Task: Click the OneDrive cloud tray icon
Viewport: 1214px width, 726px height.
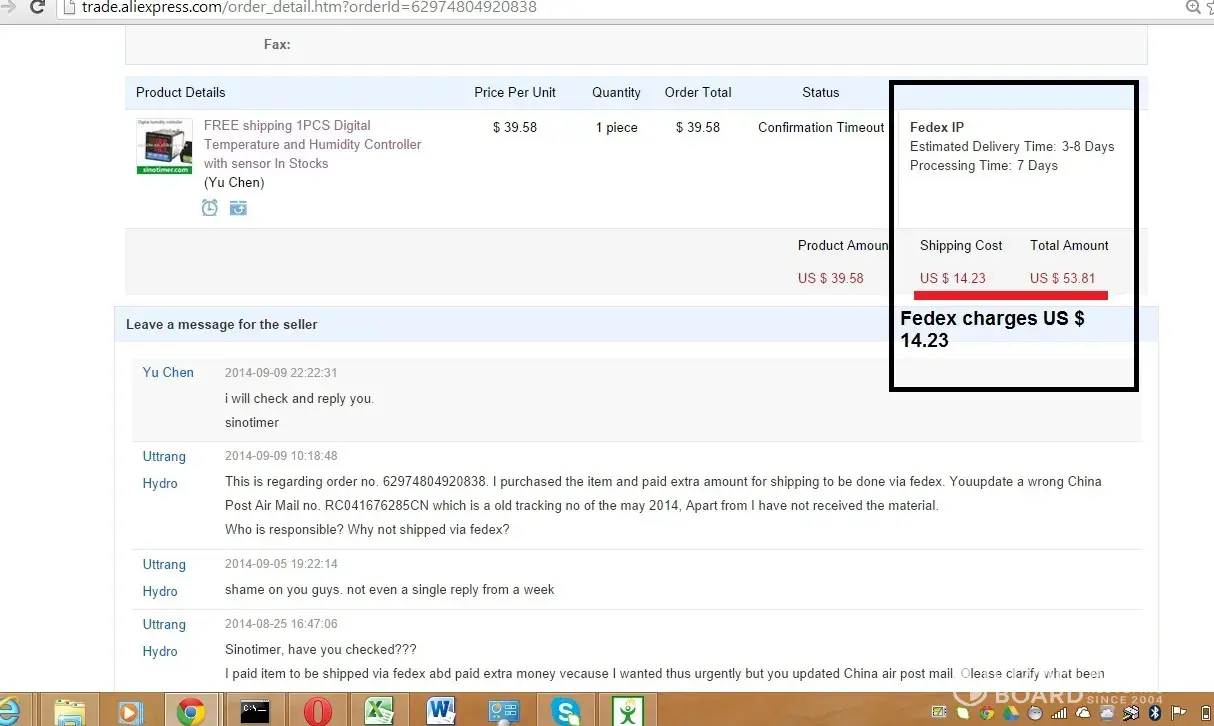Action: click(1083, 713)
